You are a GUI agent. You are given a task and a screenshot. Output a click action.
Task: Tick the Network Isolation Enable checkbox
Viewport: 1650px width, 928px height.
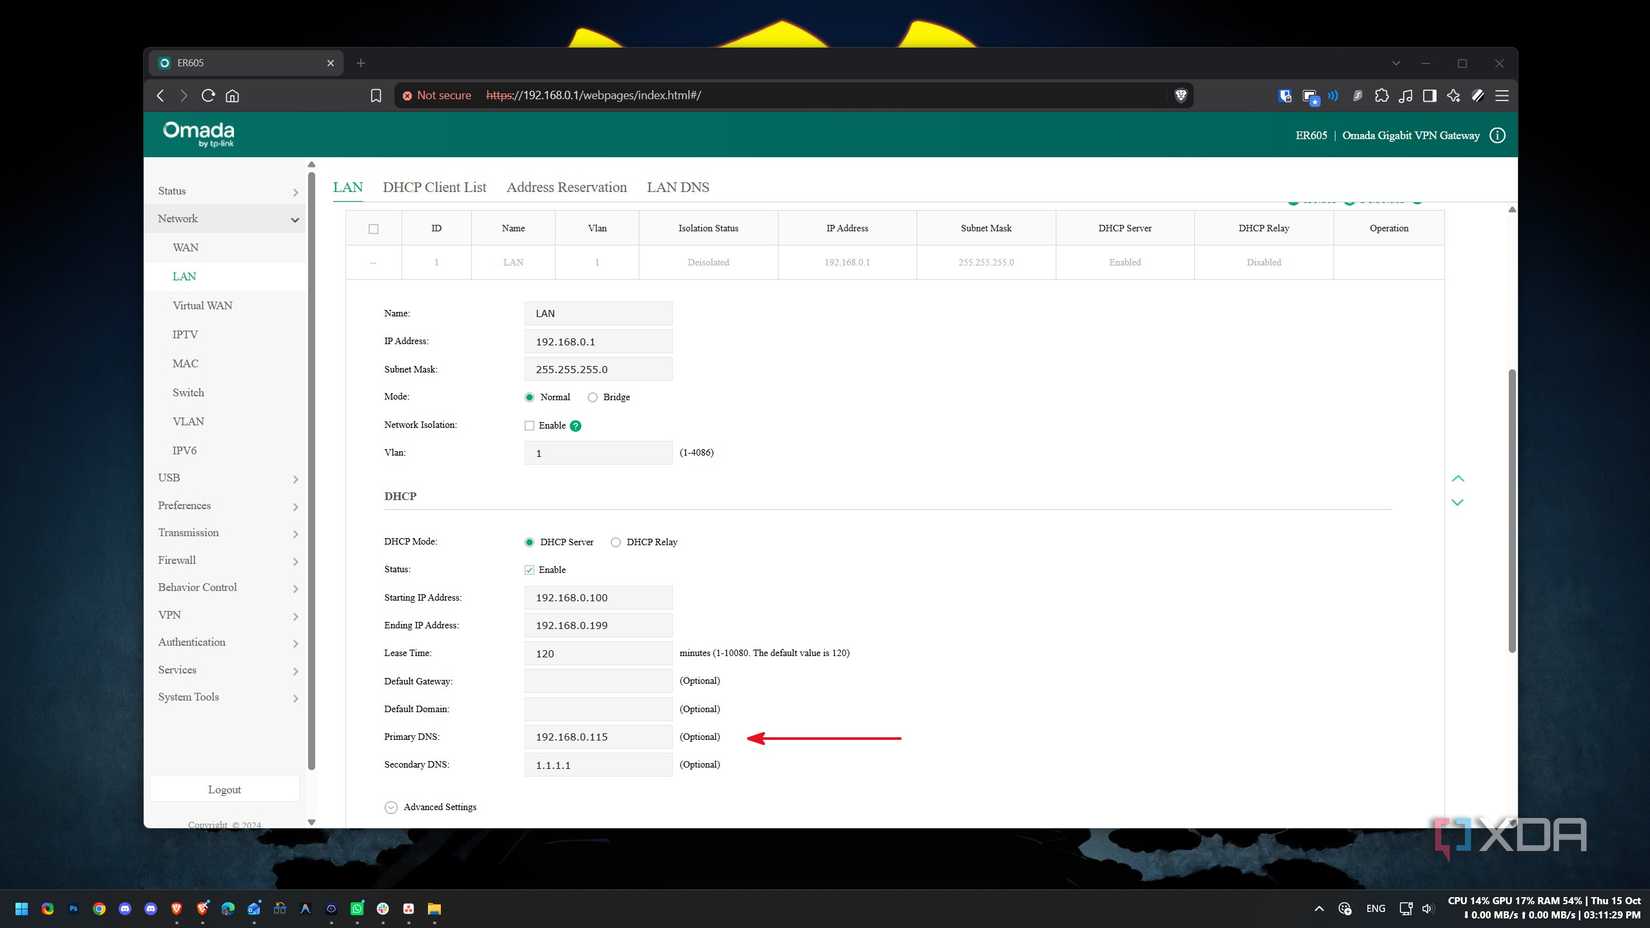[529, 426]
